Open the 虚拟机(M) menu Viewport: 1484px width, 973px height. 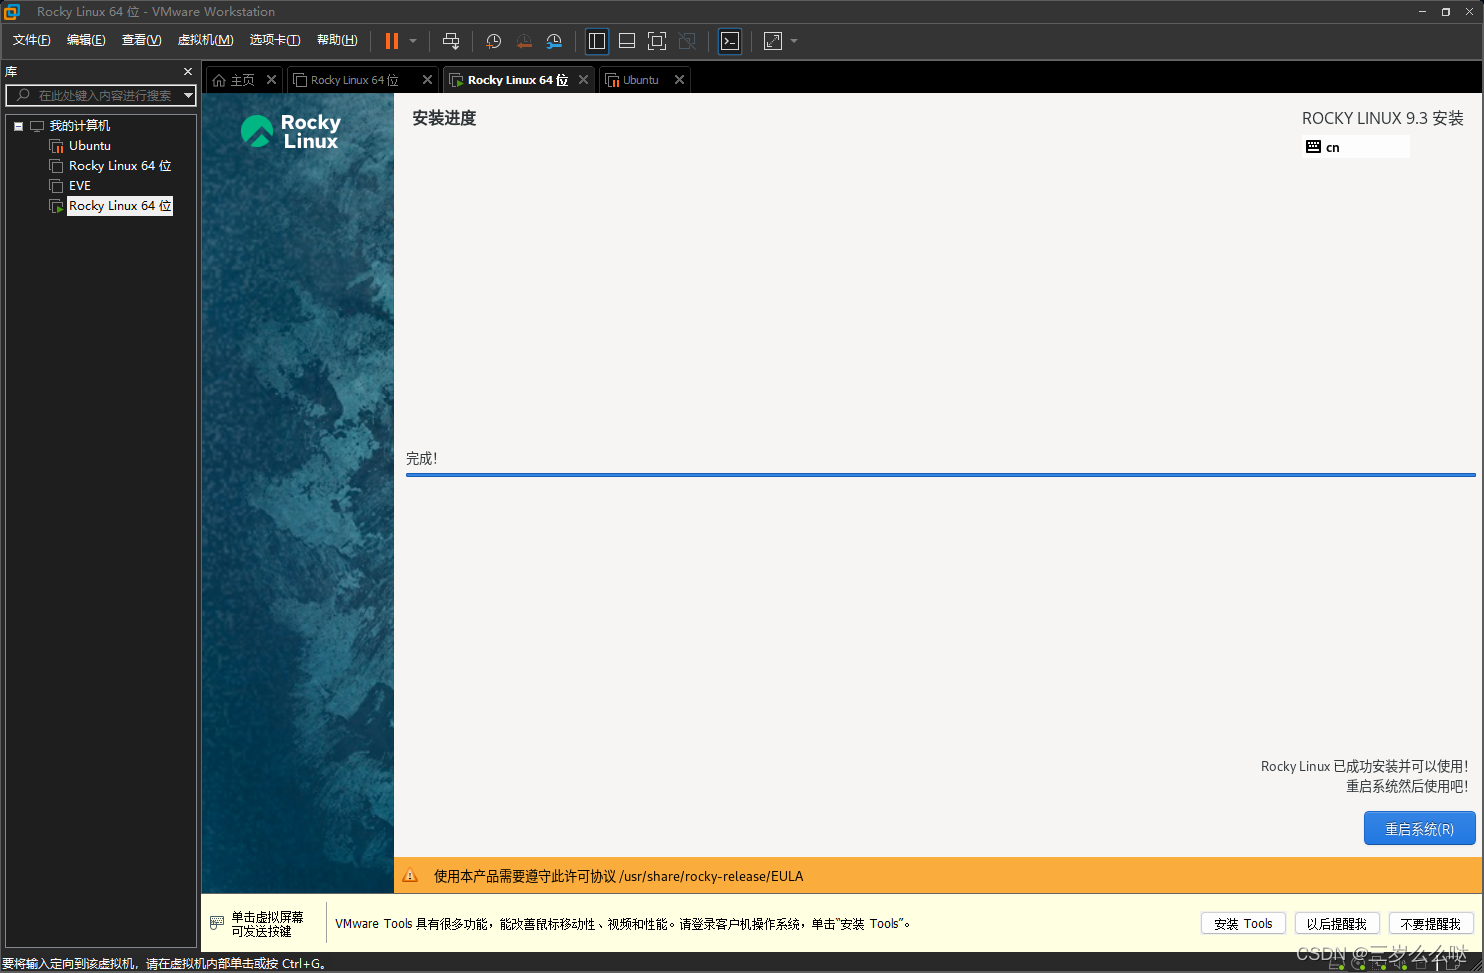pos(205,40)
